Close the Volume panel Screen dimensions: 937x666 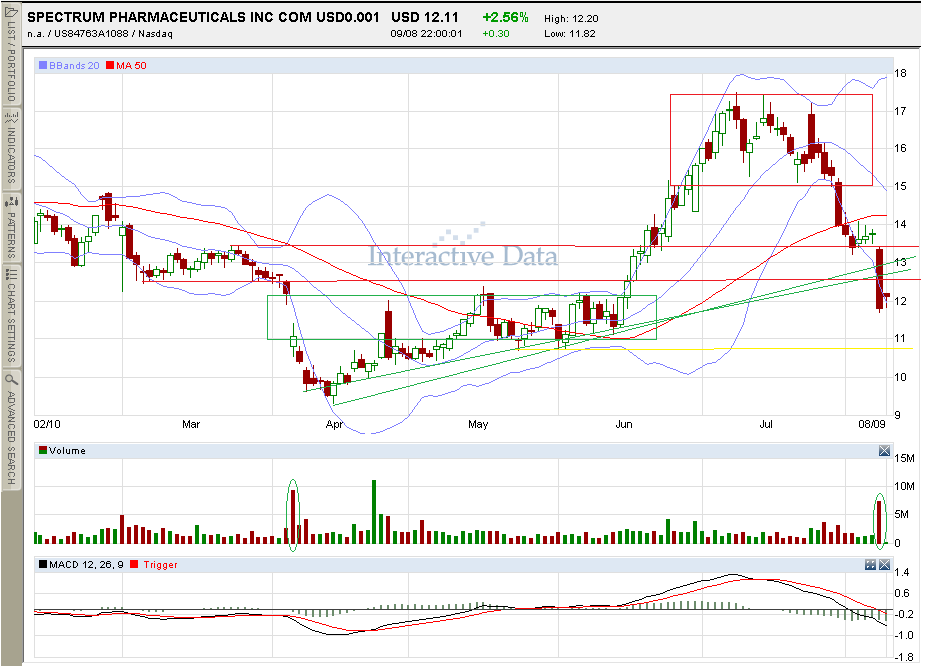tap(884, 451)
